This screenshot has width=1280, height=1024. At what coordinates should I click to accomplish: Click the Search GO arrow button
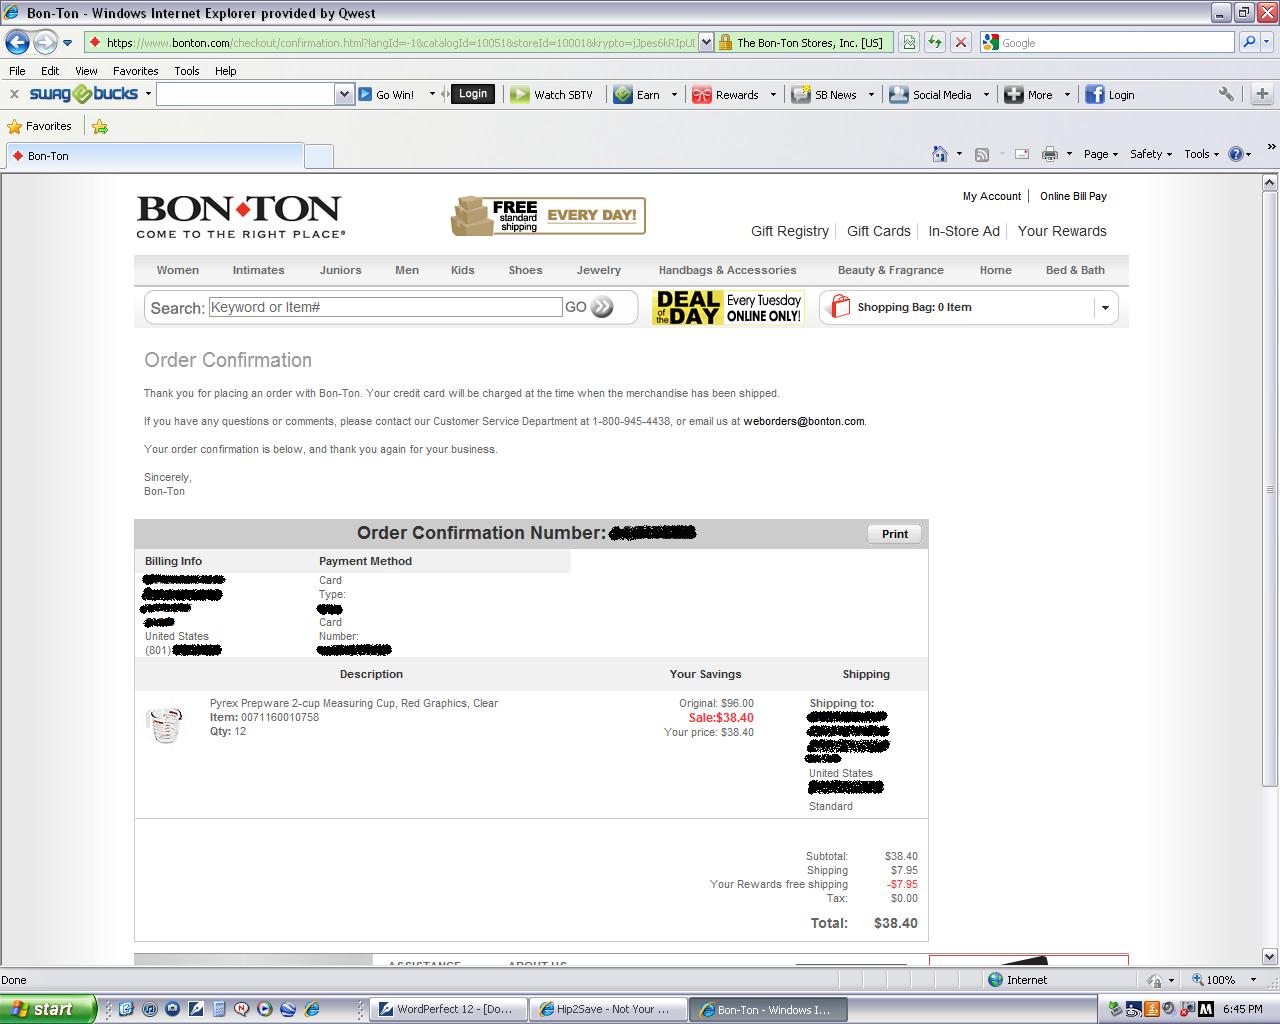pos(601,307)
